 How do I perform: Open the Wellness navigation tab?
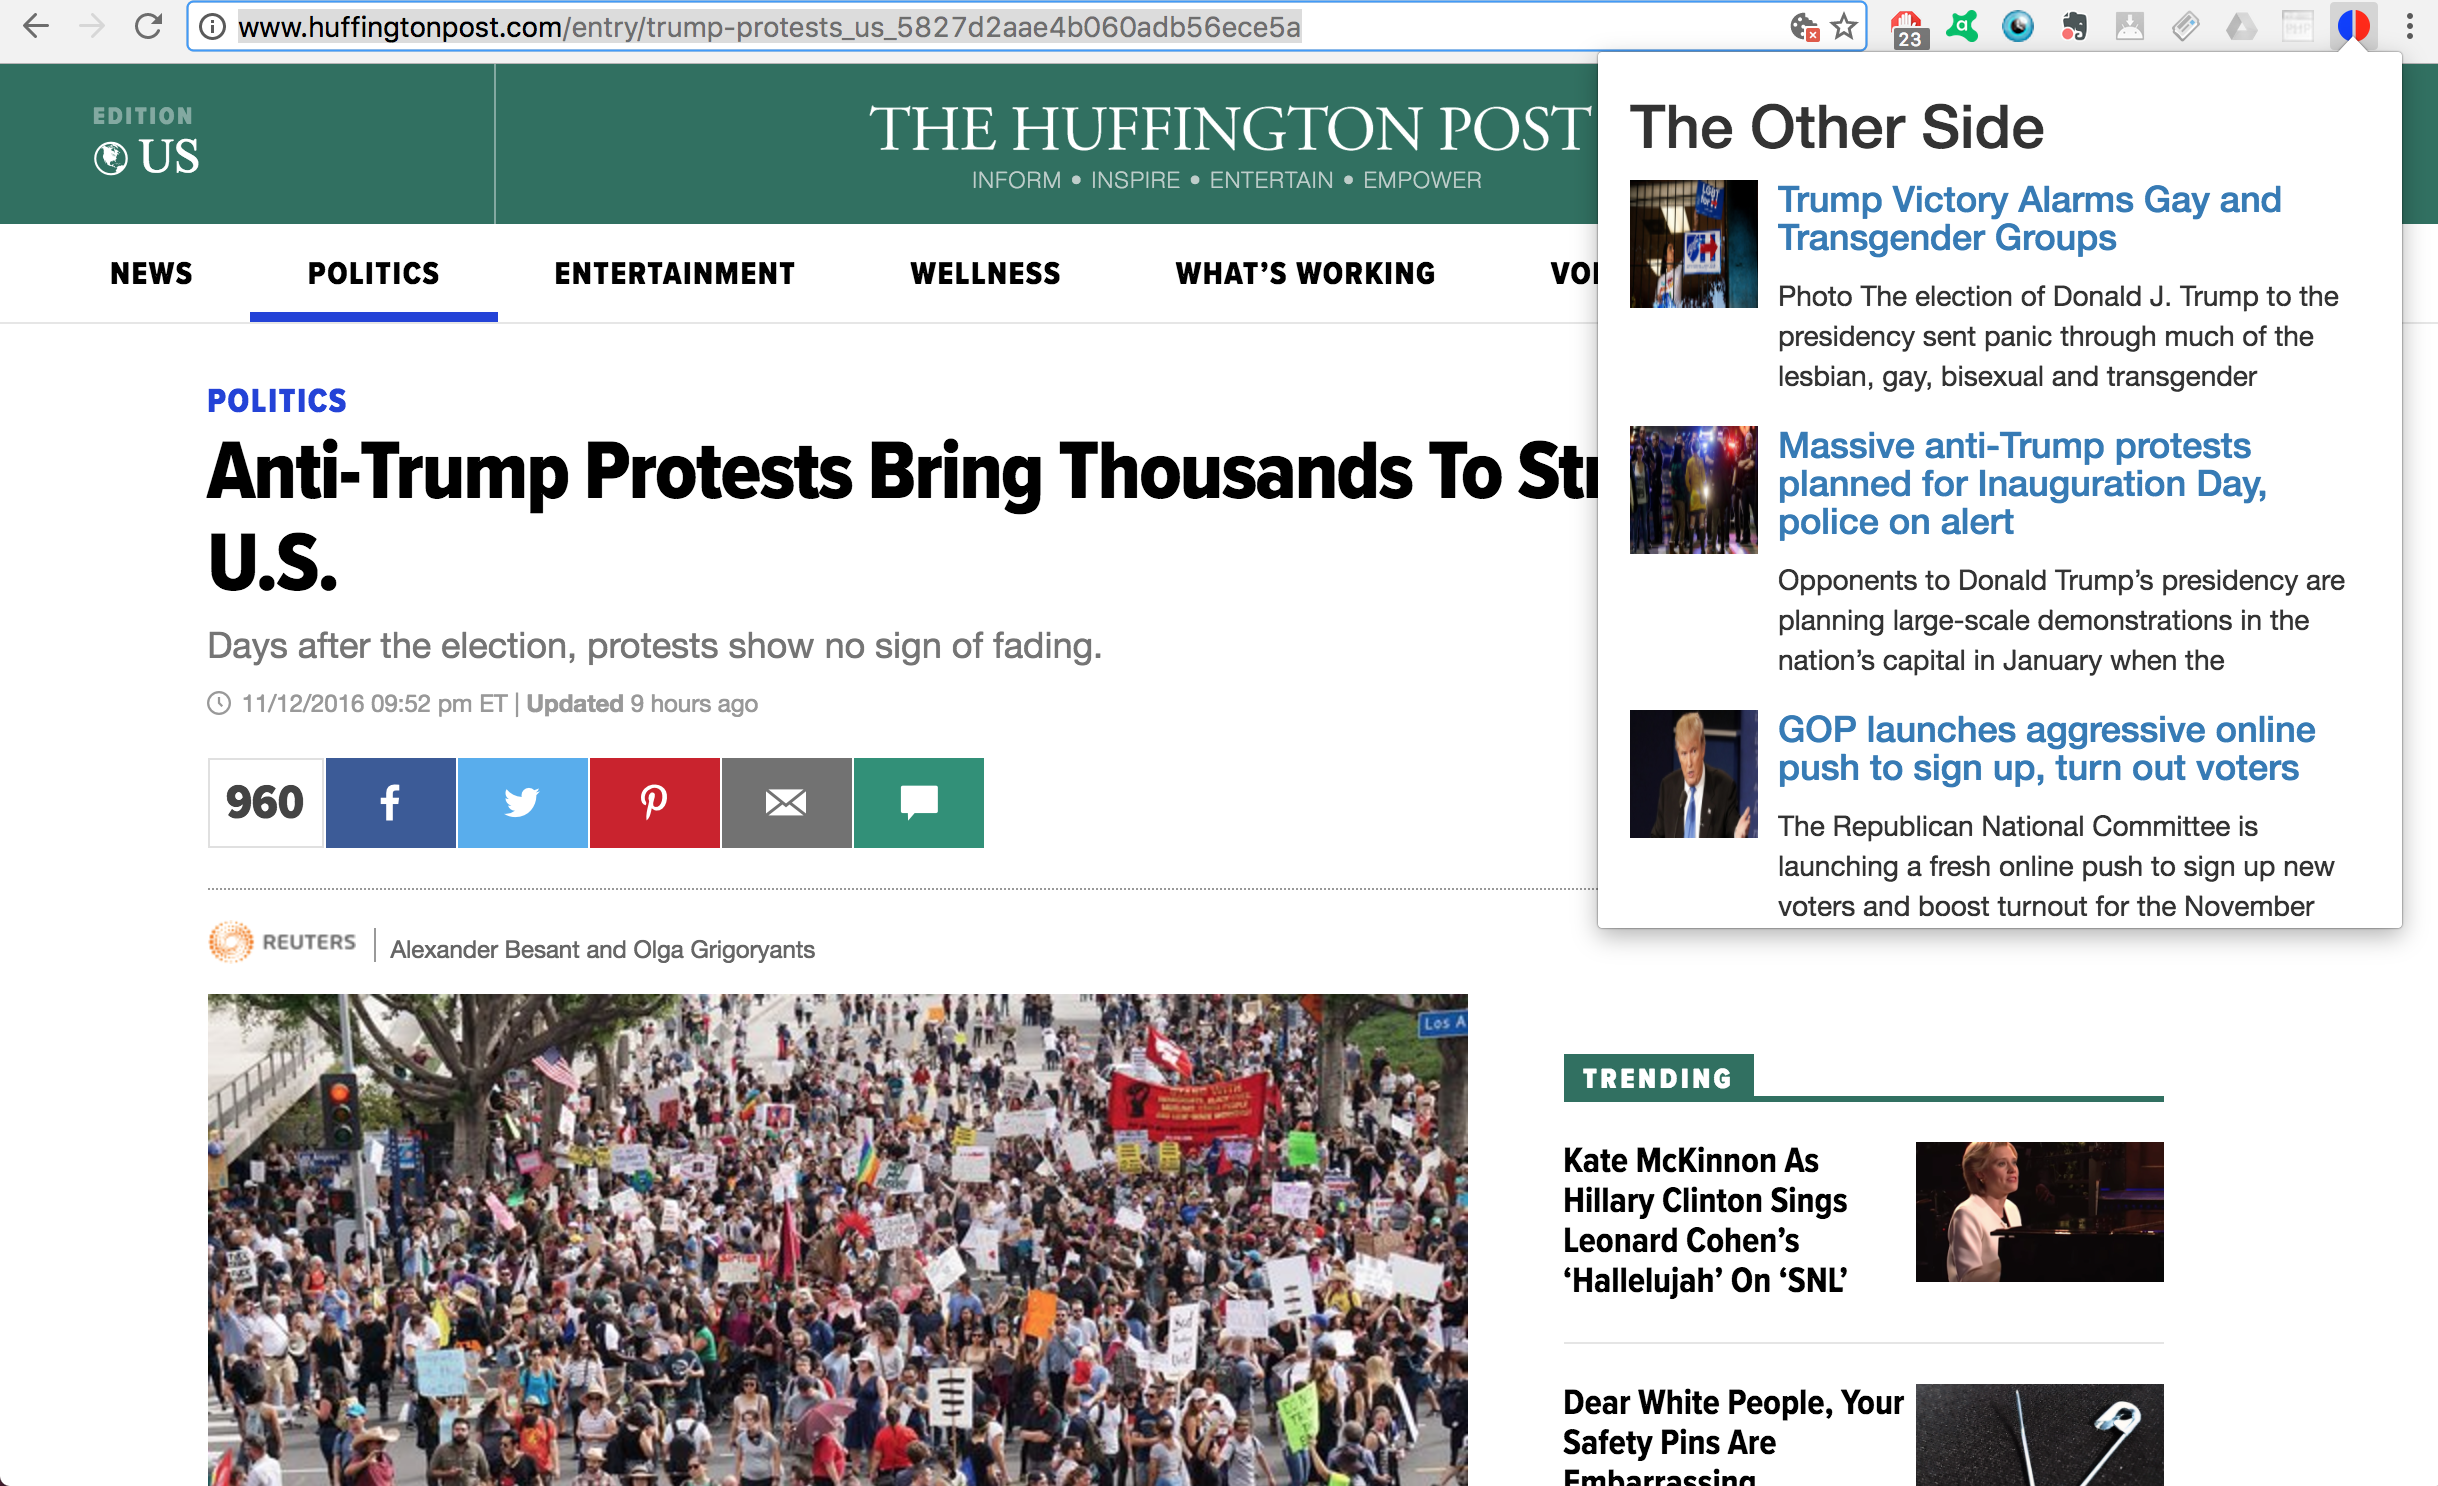[x=984, y=273]
